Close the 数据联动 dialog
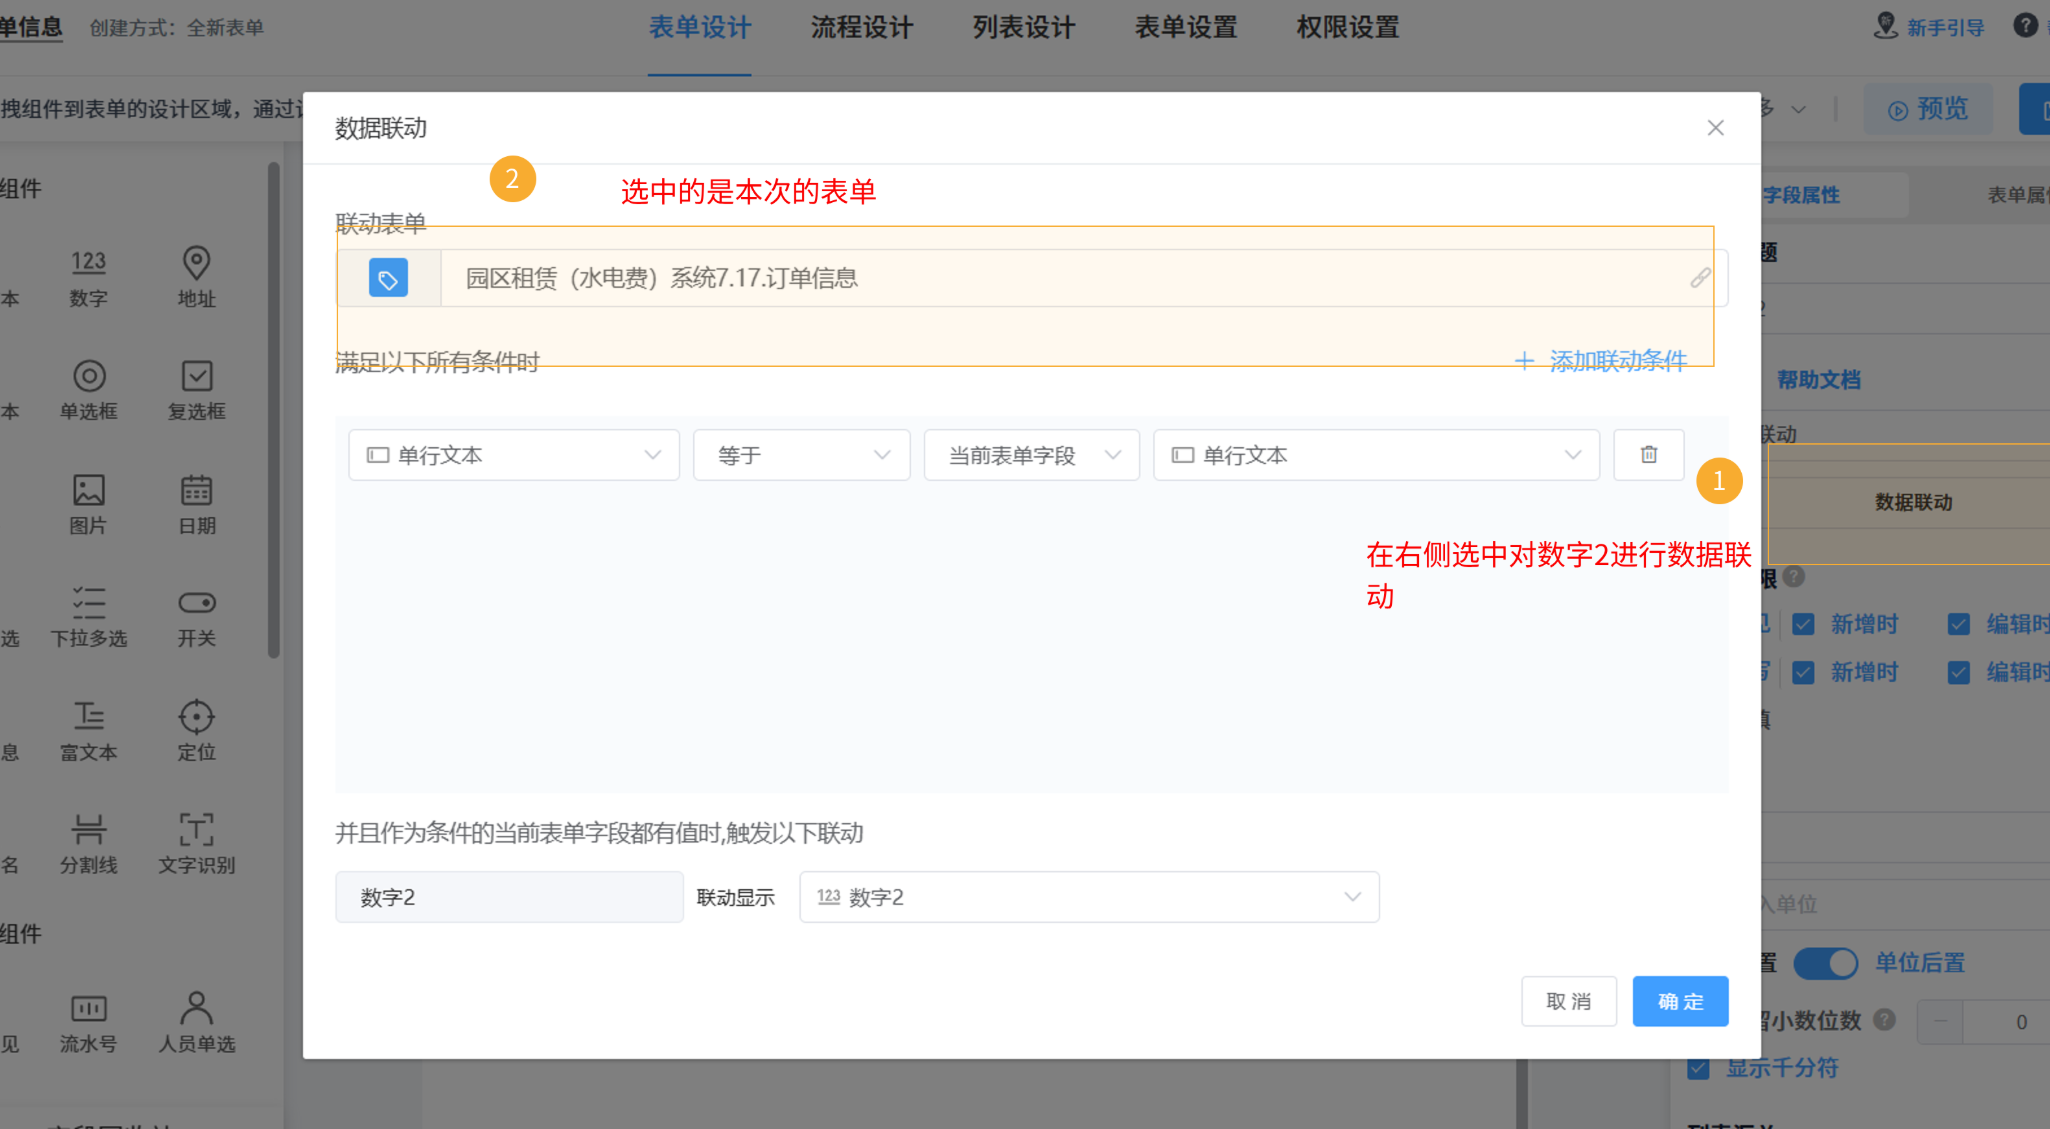The width and height of the screenshot is (2050, 1129). 1715,128
